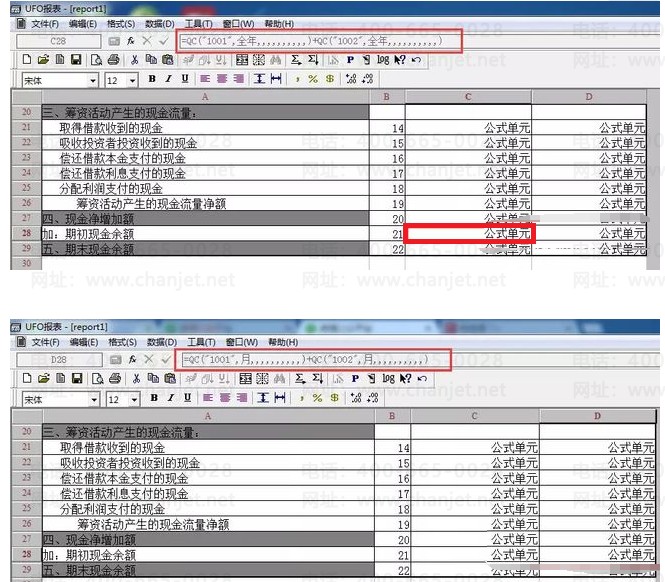Click the P icon in upper window toolbar
This screenshot has width=665, height=582.
350,60
